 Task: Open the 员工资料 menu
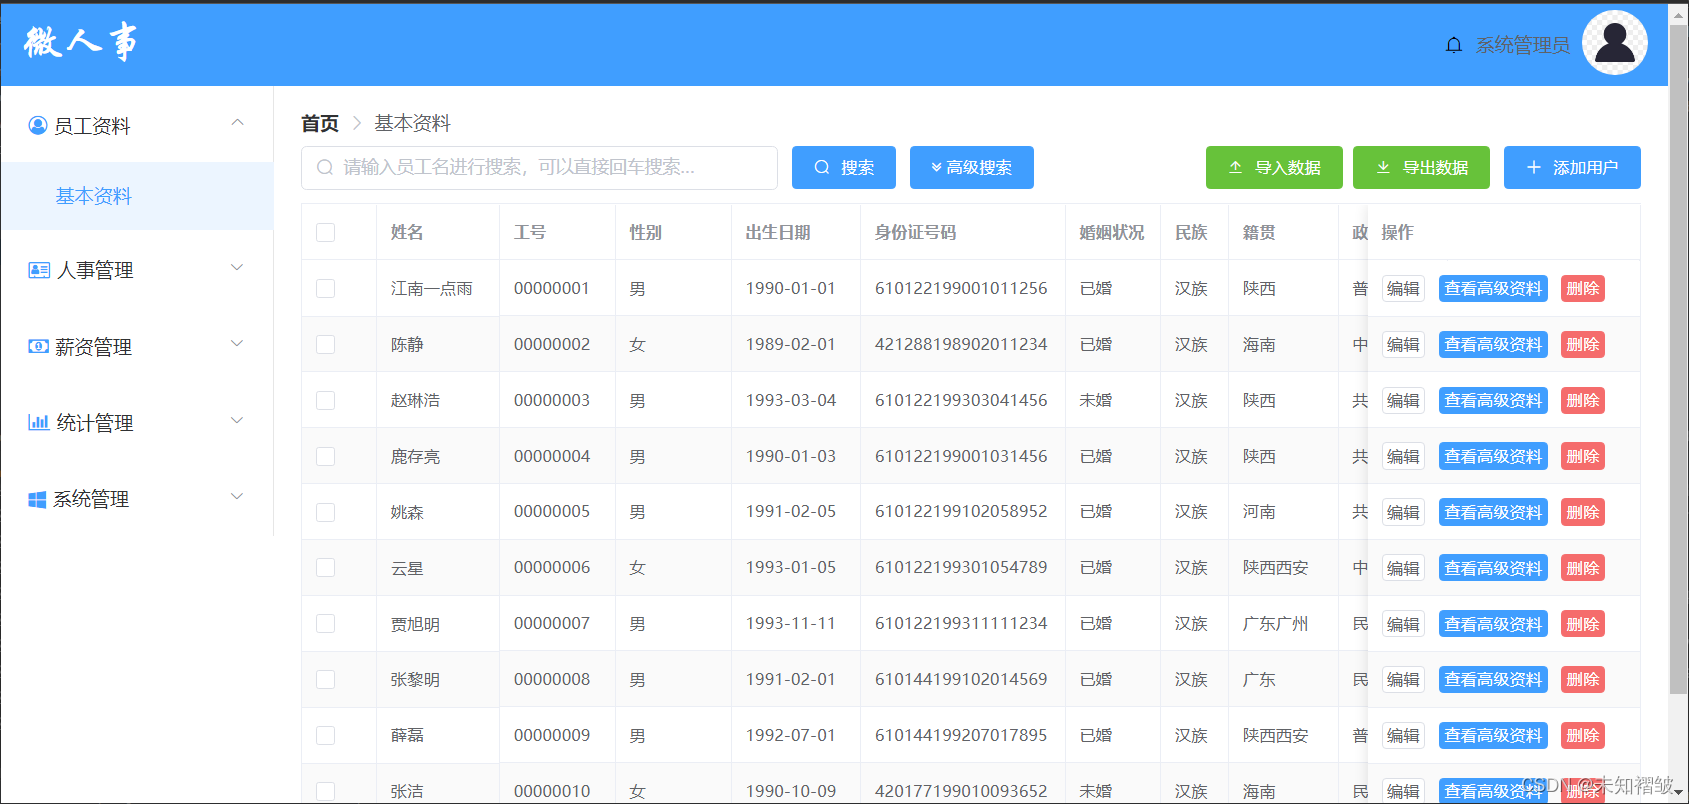point(137,125)
